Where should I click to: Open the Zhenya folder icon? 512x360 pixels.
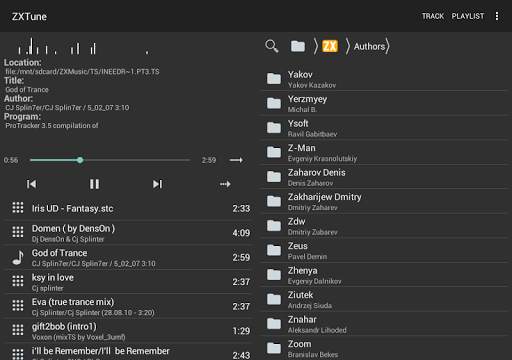[x=274, y=275]
